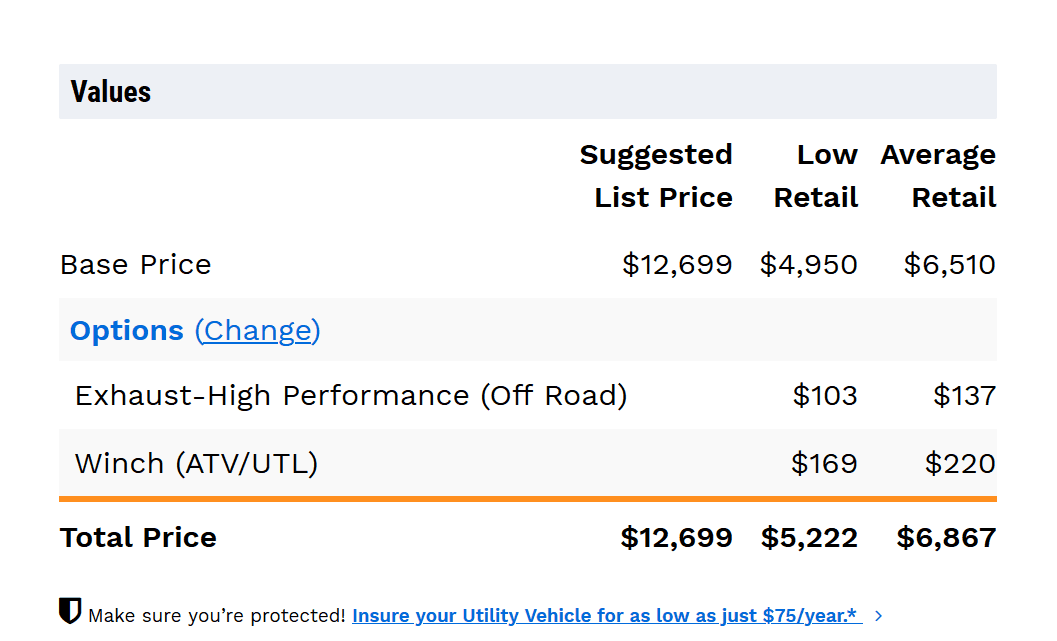Click the total average retail value $6,867
Screen dimensions: 1057x641
tap(946, 538)
